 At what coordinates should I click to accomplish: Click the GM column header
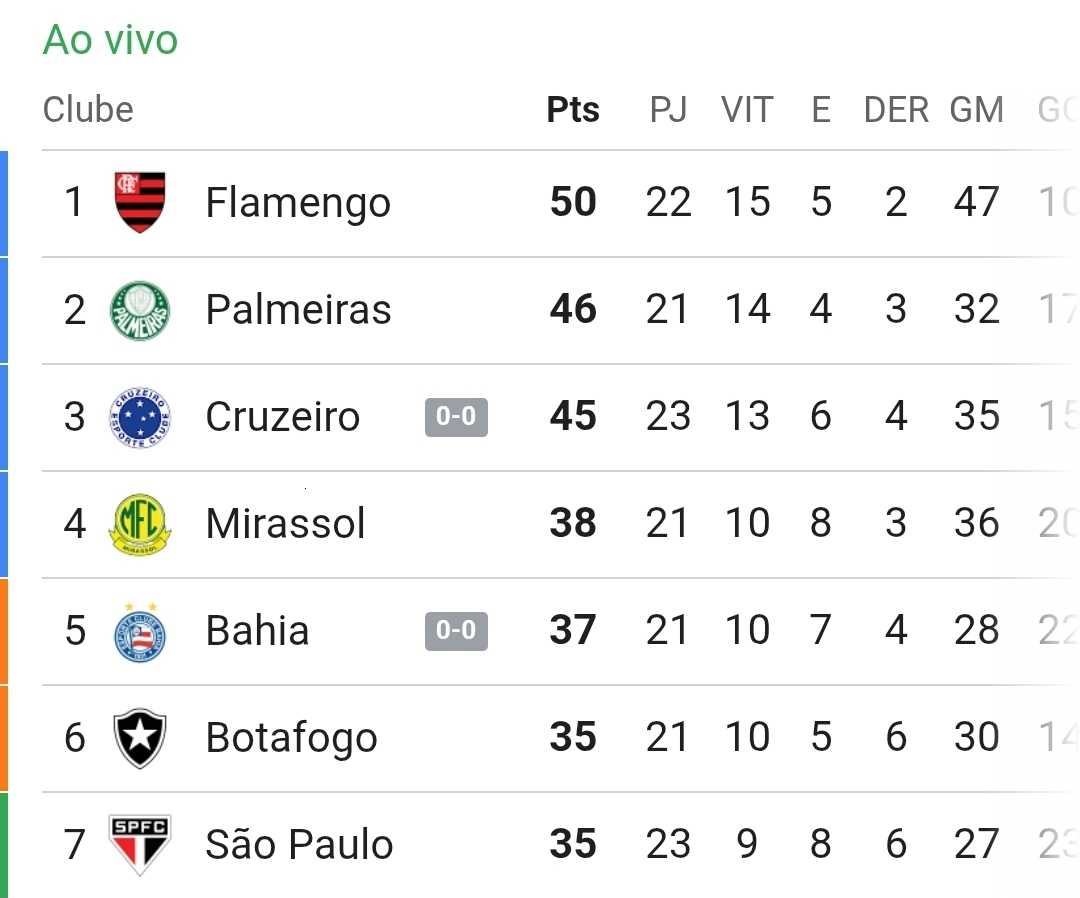point(977,109)
